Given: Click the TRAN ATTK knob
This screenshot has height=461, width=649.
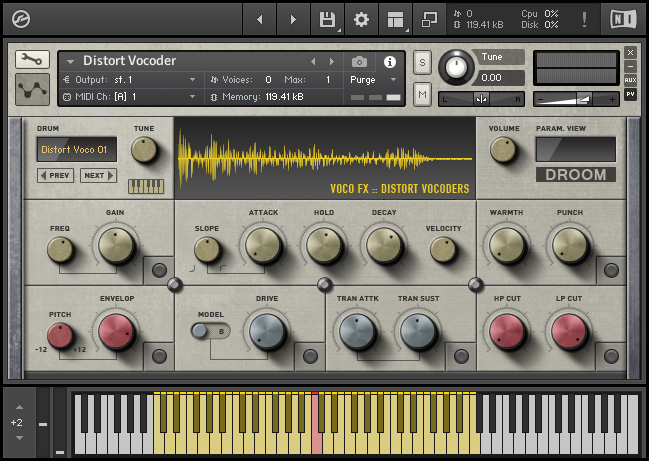Looking at the screenshot, I should click(x=358, y=332).
